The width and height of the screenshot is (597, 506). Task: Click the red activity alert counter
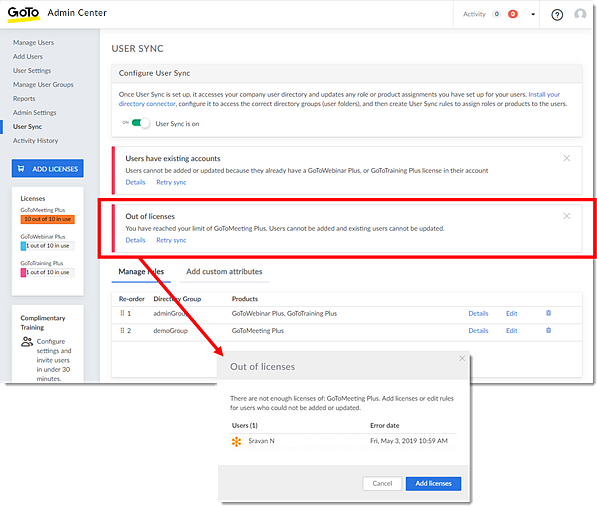pyautogui.click(x=513, y=14)
